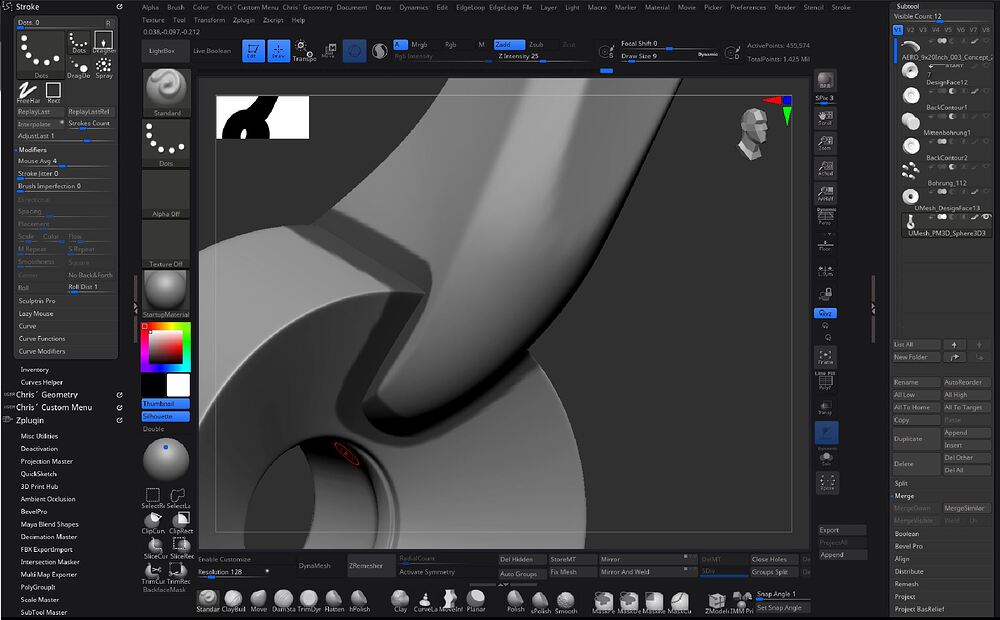
Task: Click the BPR render icon
Action: tap(825, 81)
